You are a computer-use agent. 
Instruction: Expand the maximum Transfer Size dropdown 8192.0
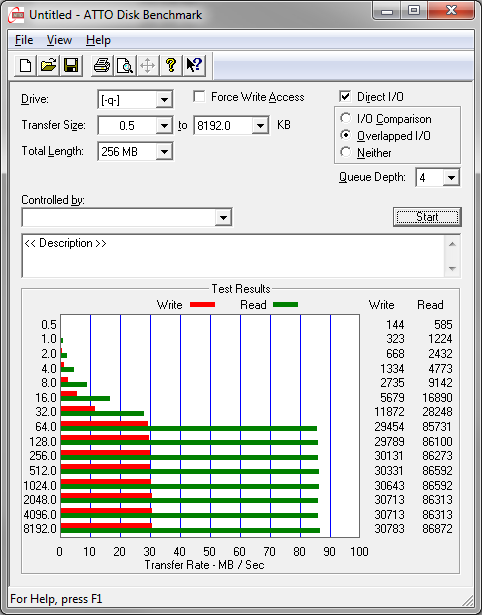(260, 126)
